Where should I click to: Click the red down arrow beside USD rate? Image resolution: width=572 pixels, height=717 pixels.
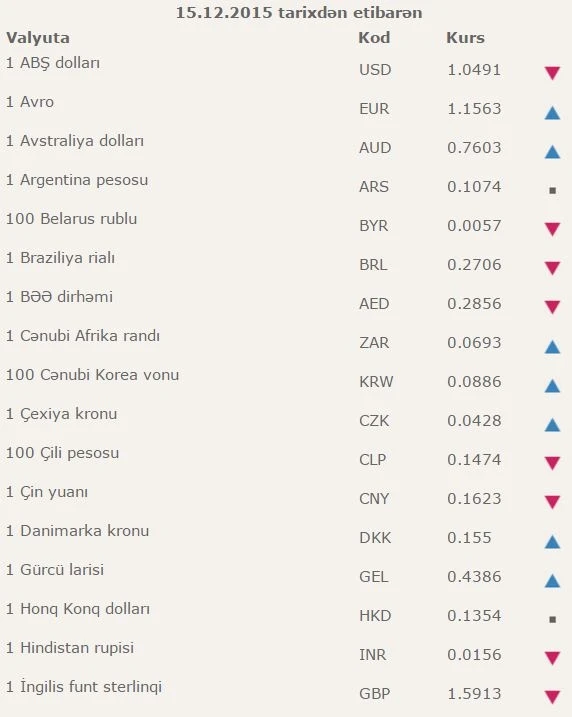[552, 73]
